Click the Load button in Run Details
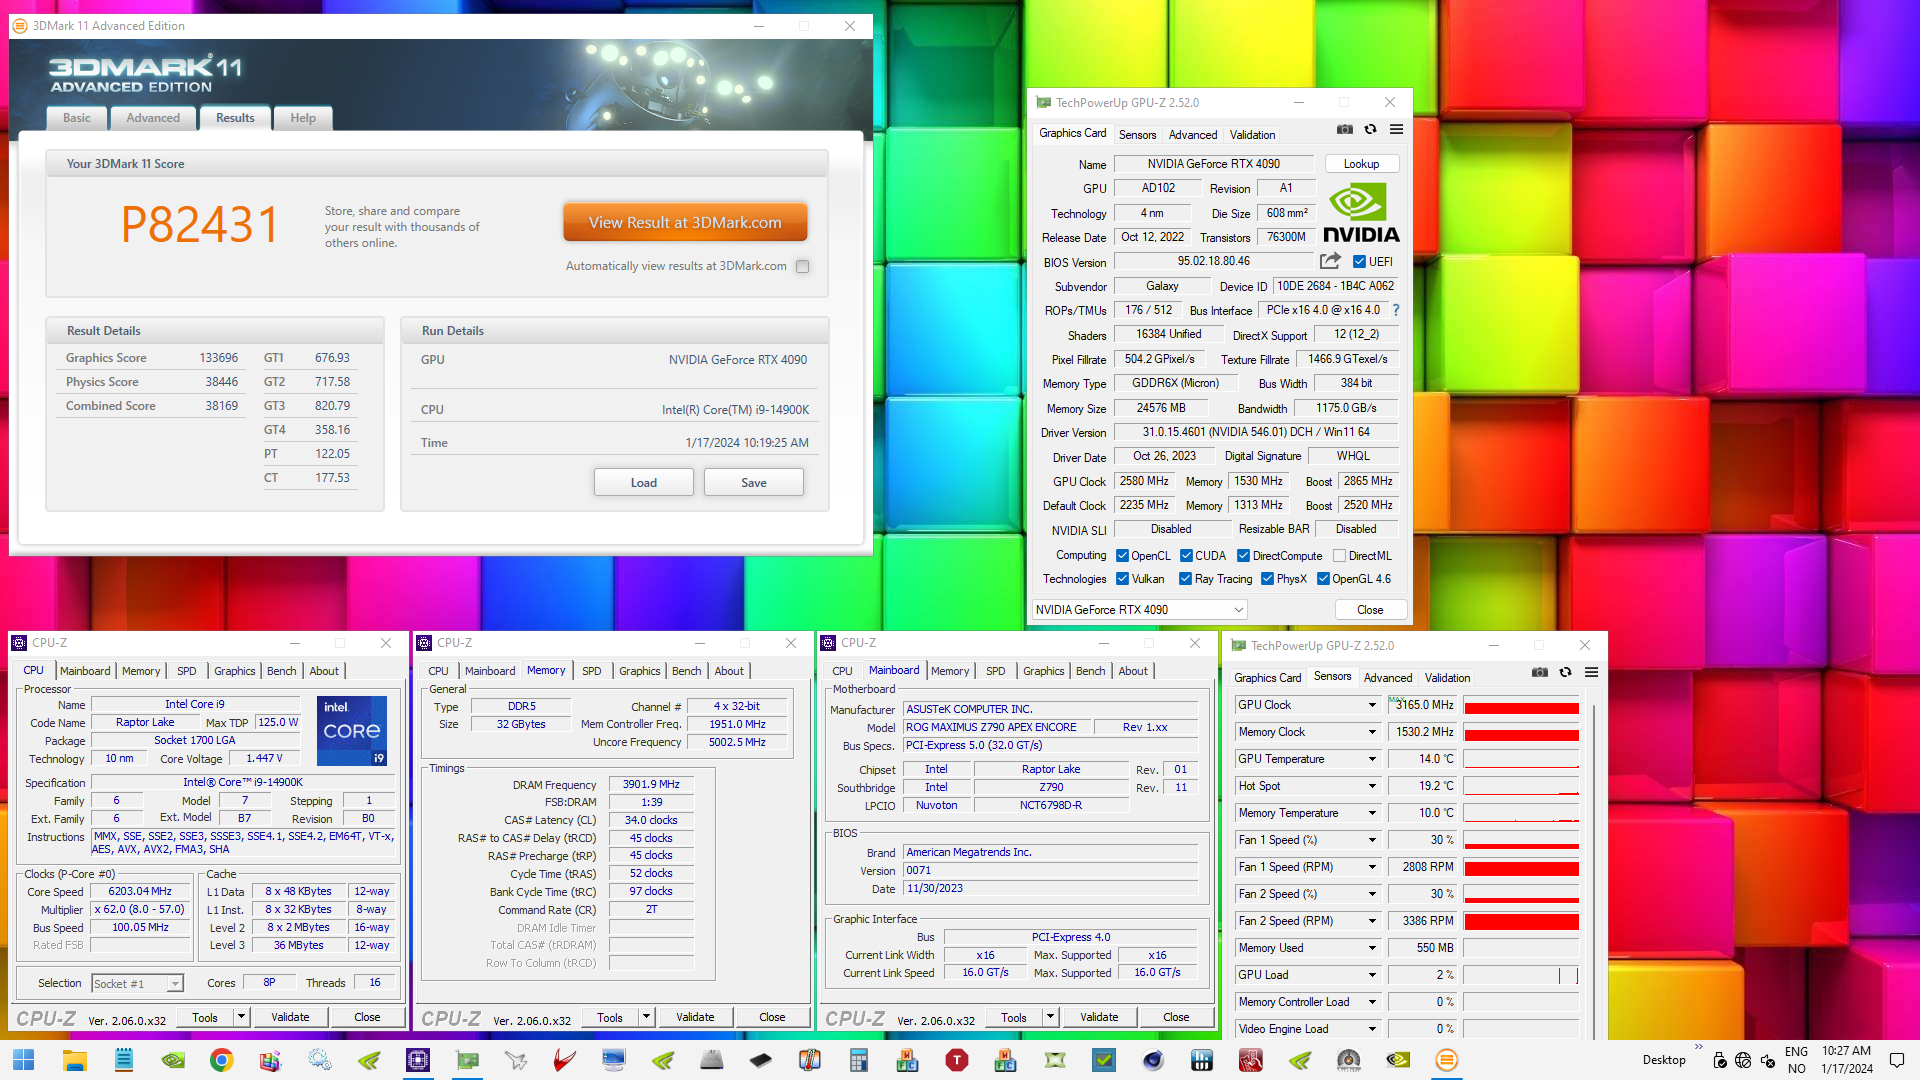1920x1080 pixels. point(644,483)
